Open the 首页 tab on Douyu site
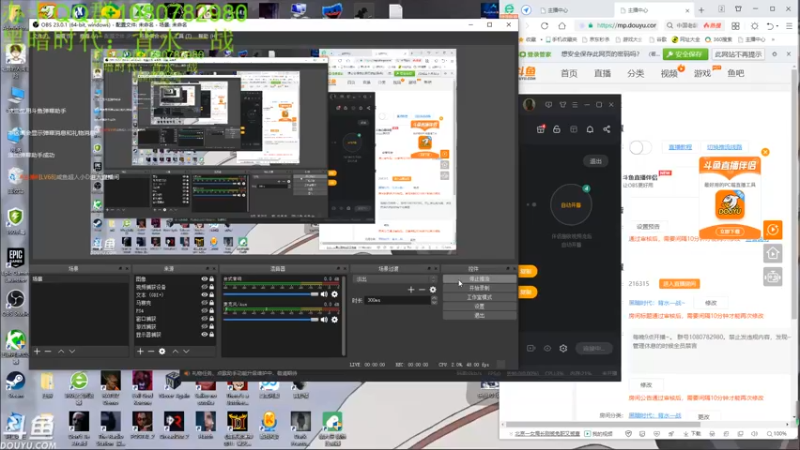Viewport: 800px width, 450px height. (569, 73)
